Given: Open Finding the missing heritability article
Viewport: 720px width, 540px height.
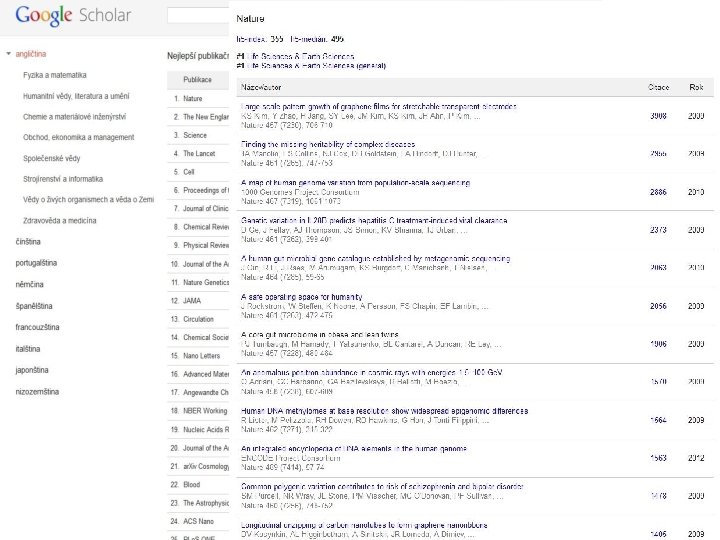Looking at the screenshot, I should click(x=328, y=145).
